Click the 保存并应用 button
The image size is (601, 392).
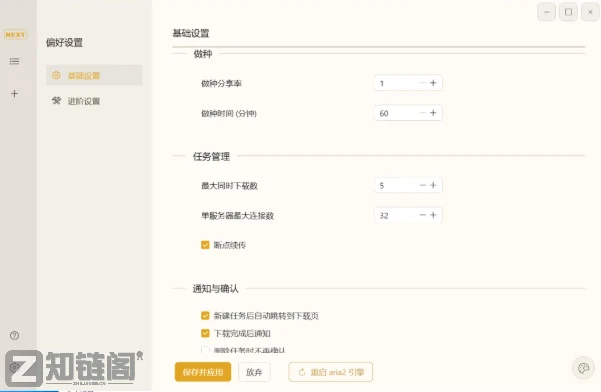[203, 372]
